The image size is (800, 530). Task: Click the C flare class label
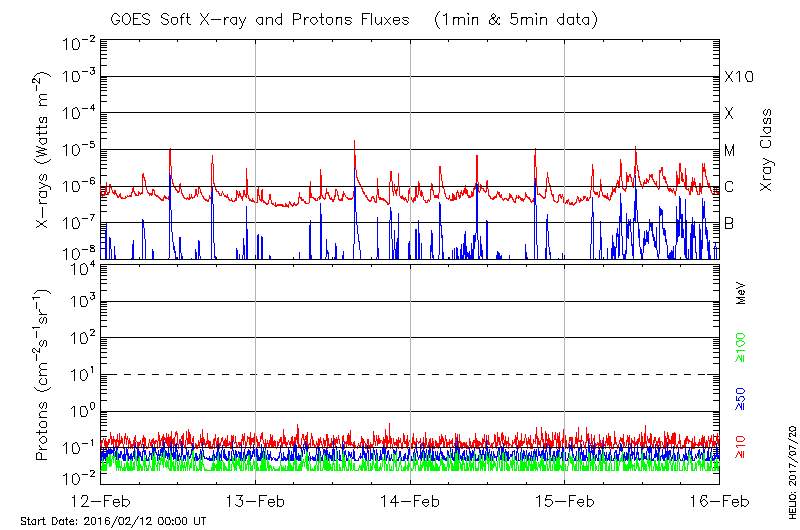point(729,187)
